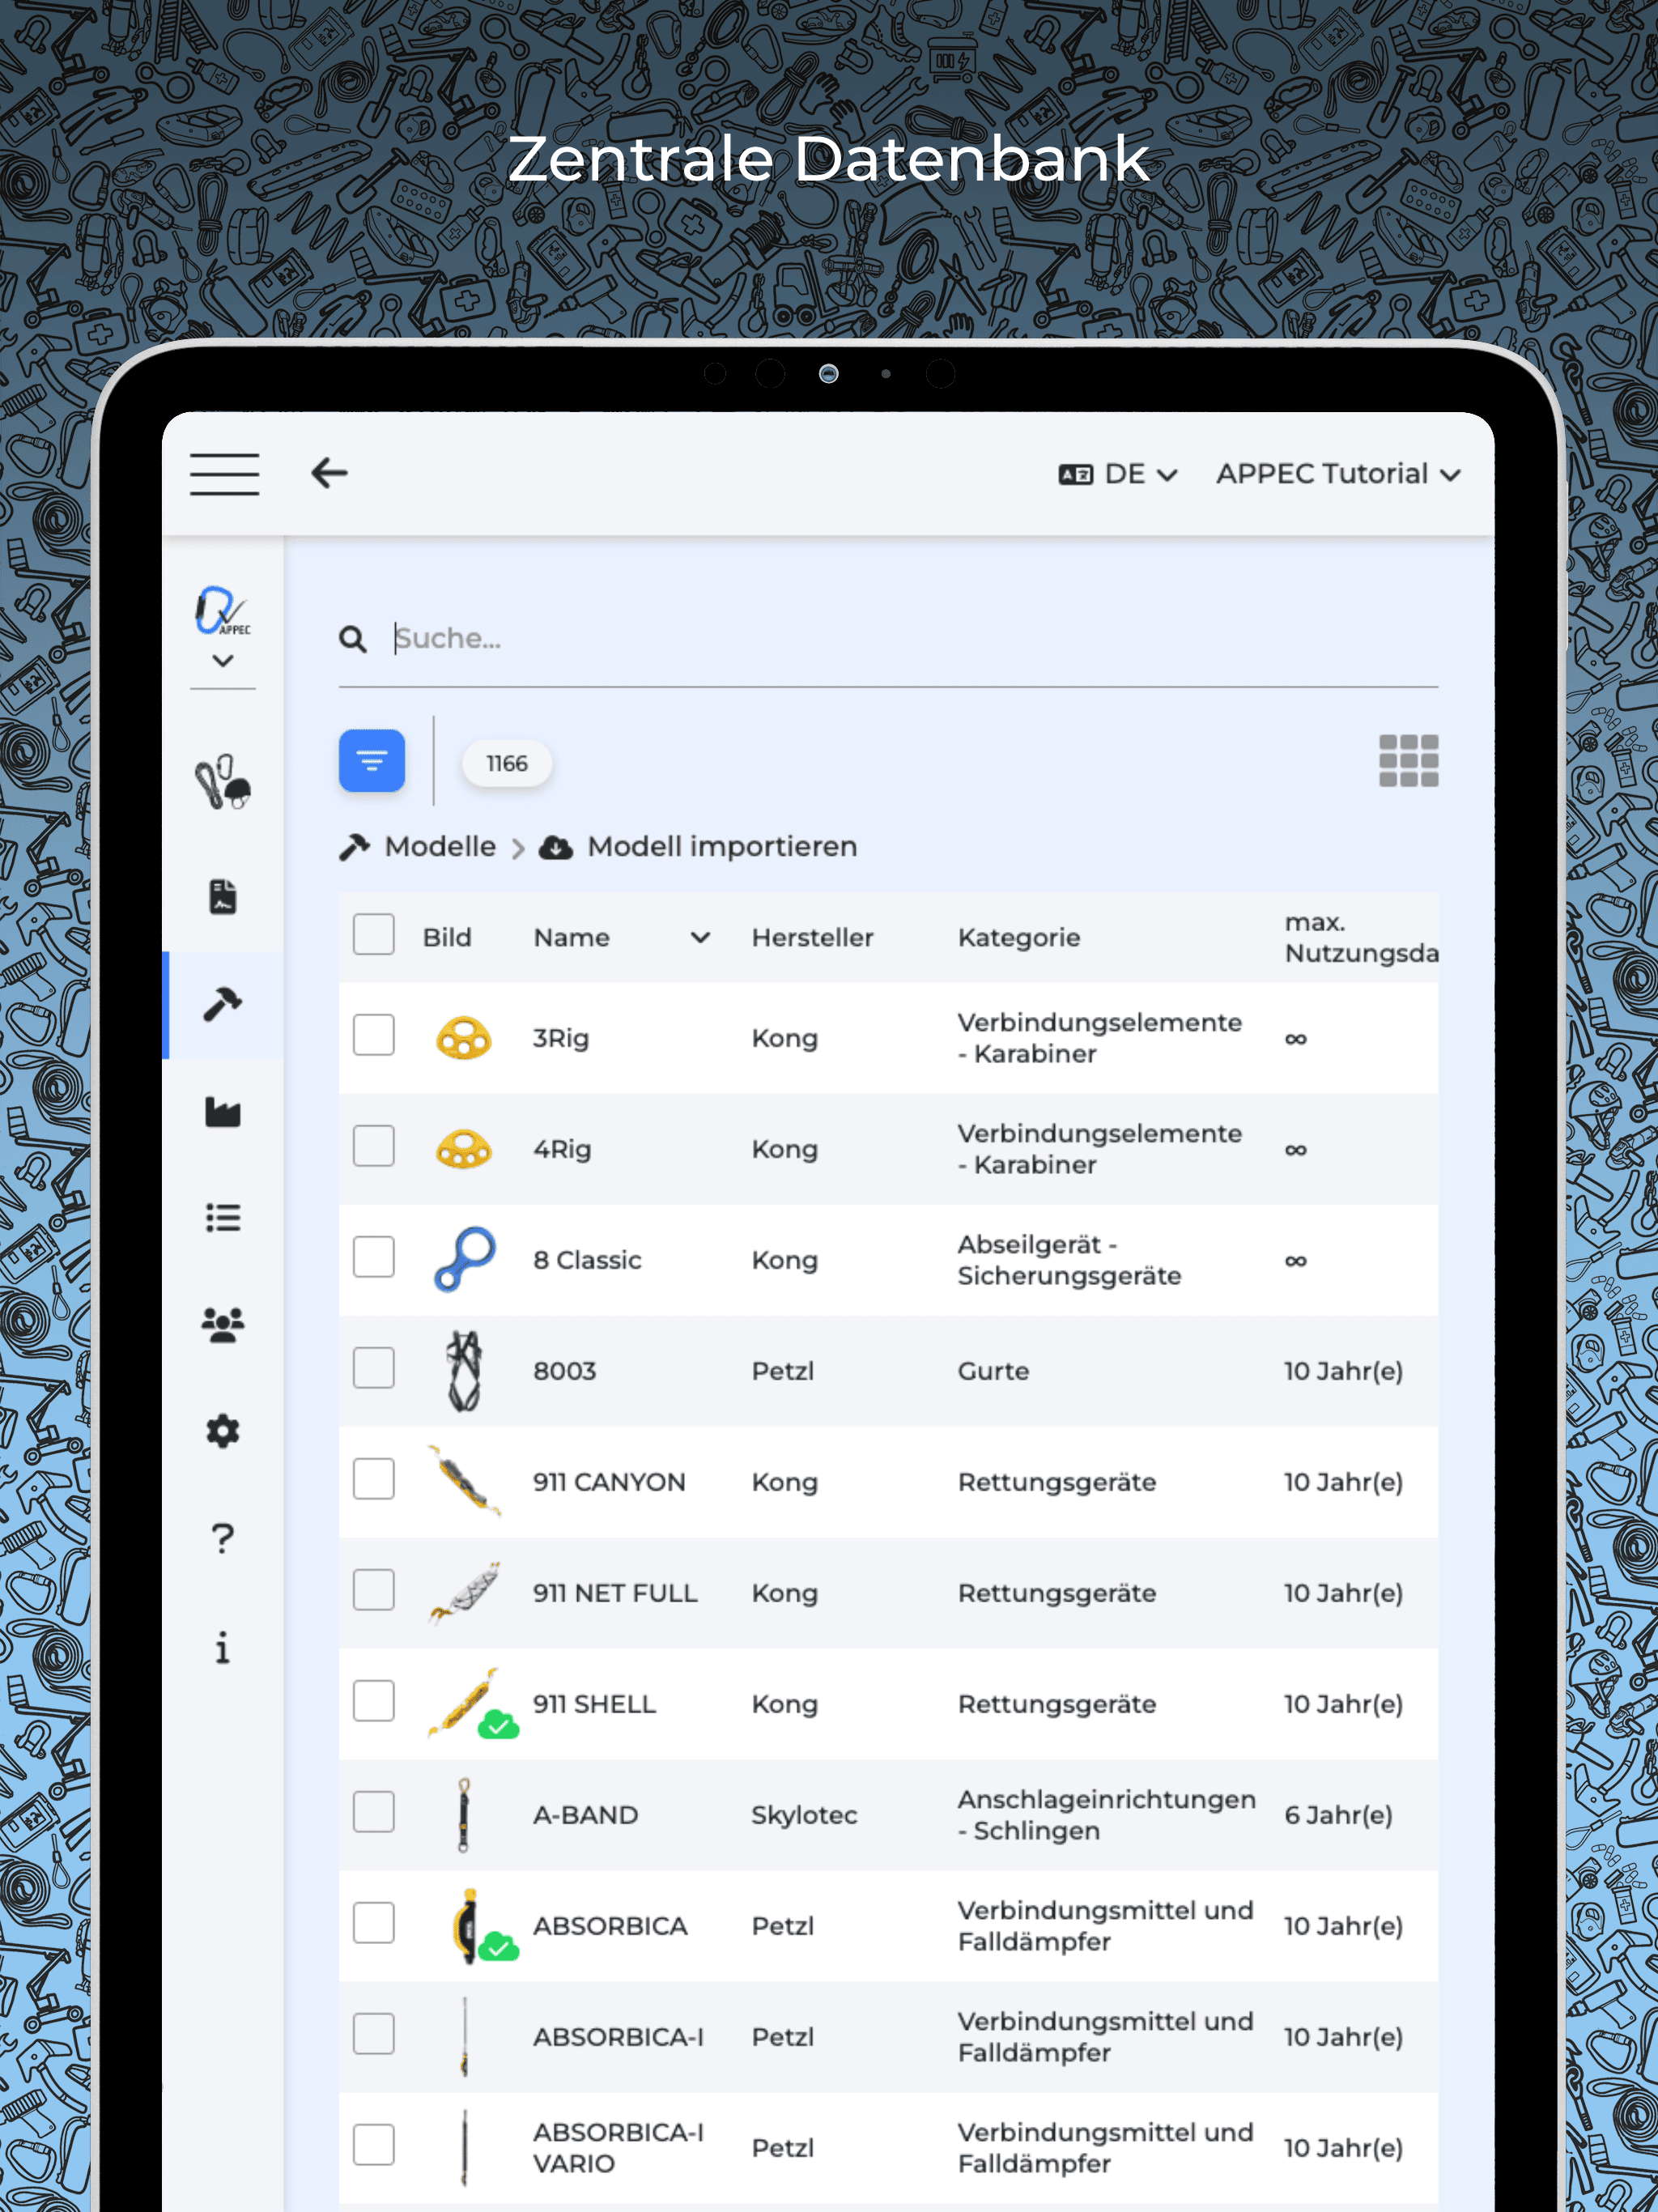Open the hamburger navigation menu
The image size is (1658, 2212).
pyautogui.click(x=224, y=473)
